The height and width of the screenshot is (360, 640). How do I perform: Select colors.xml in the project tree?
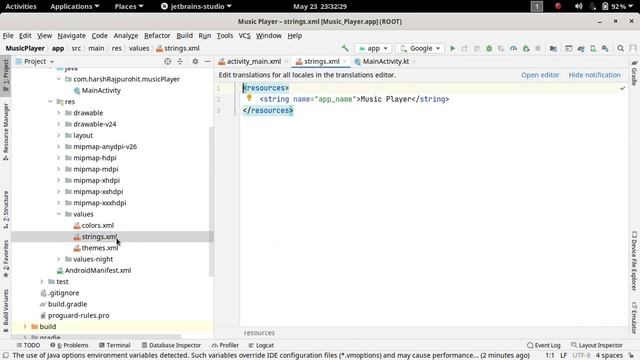(98, 225)
